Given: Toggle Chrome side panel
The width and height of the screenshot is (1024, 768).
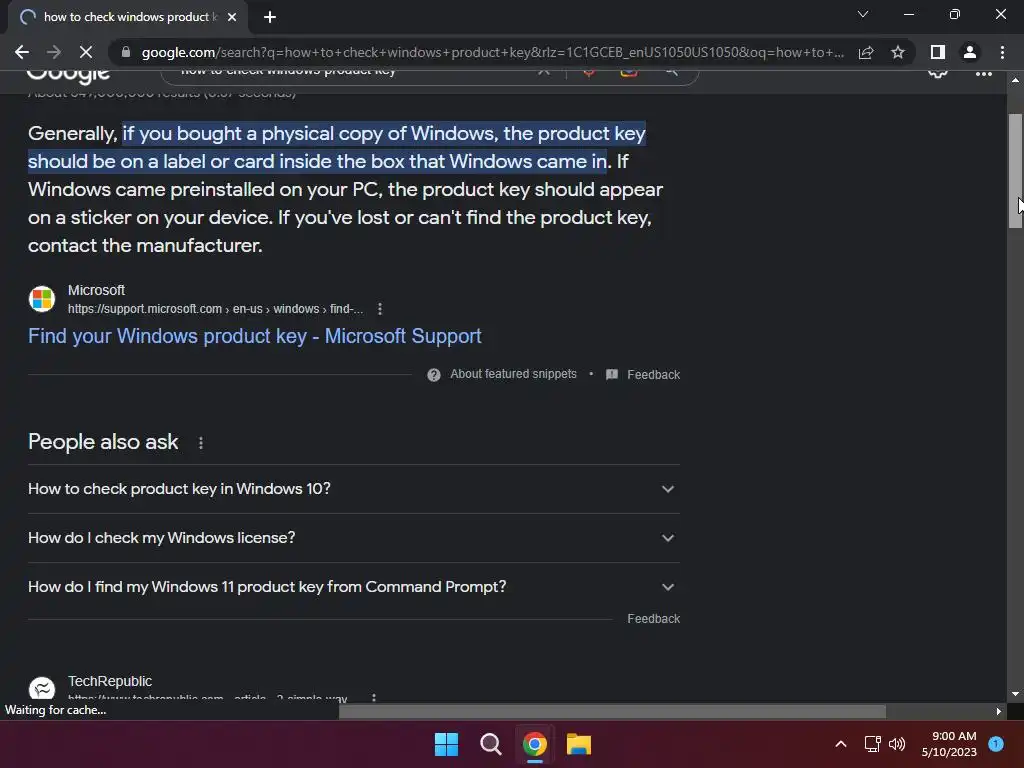Looking at the screenshot, I should [x=938, y=52].
